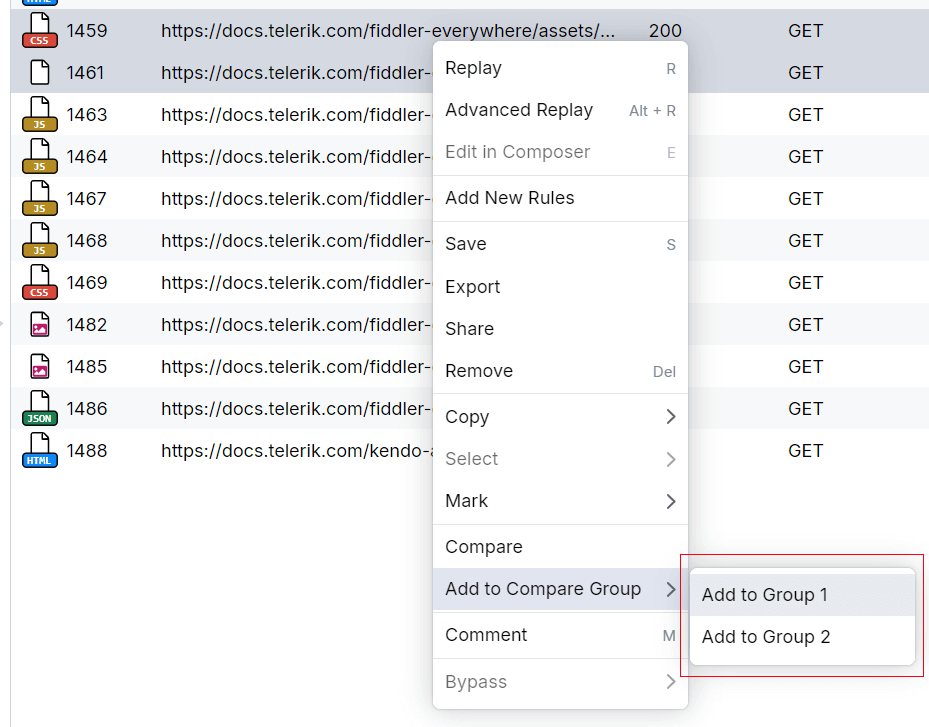Viewport: 929px width, 727px height.
Task: Click the CSS file icon for session 1459
Action: pos(40,30)
